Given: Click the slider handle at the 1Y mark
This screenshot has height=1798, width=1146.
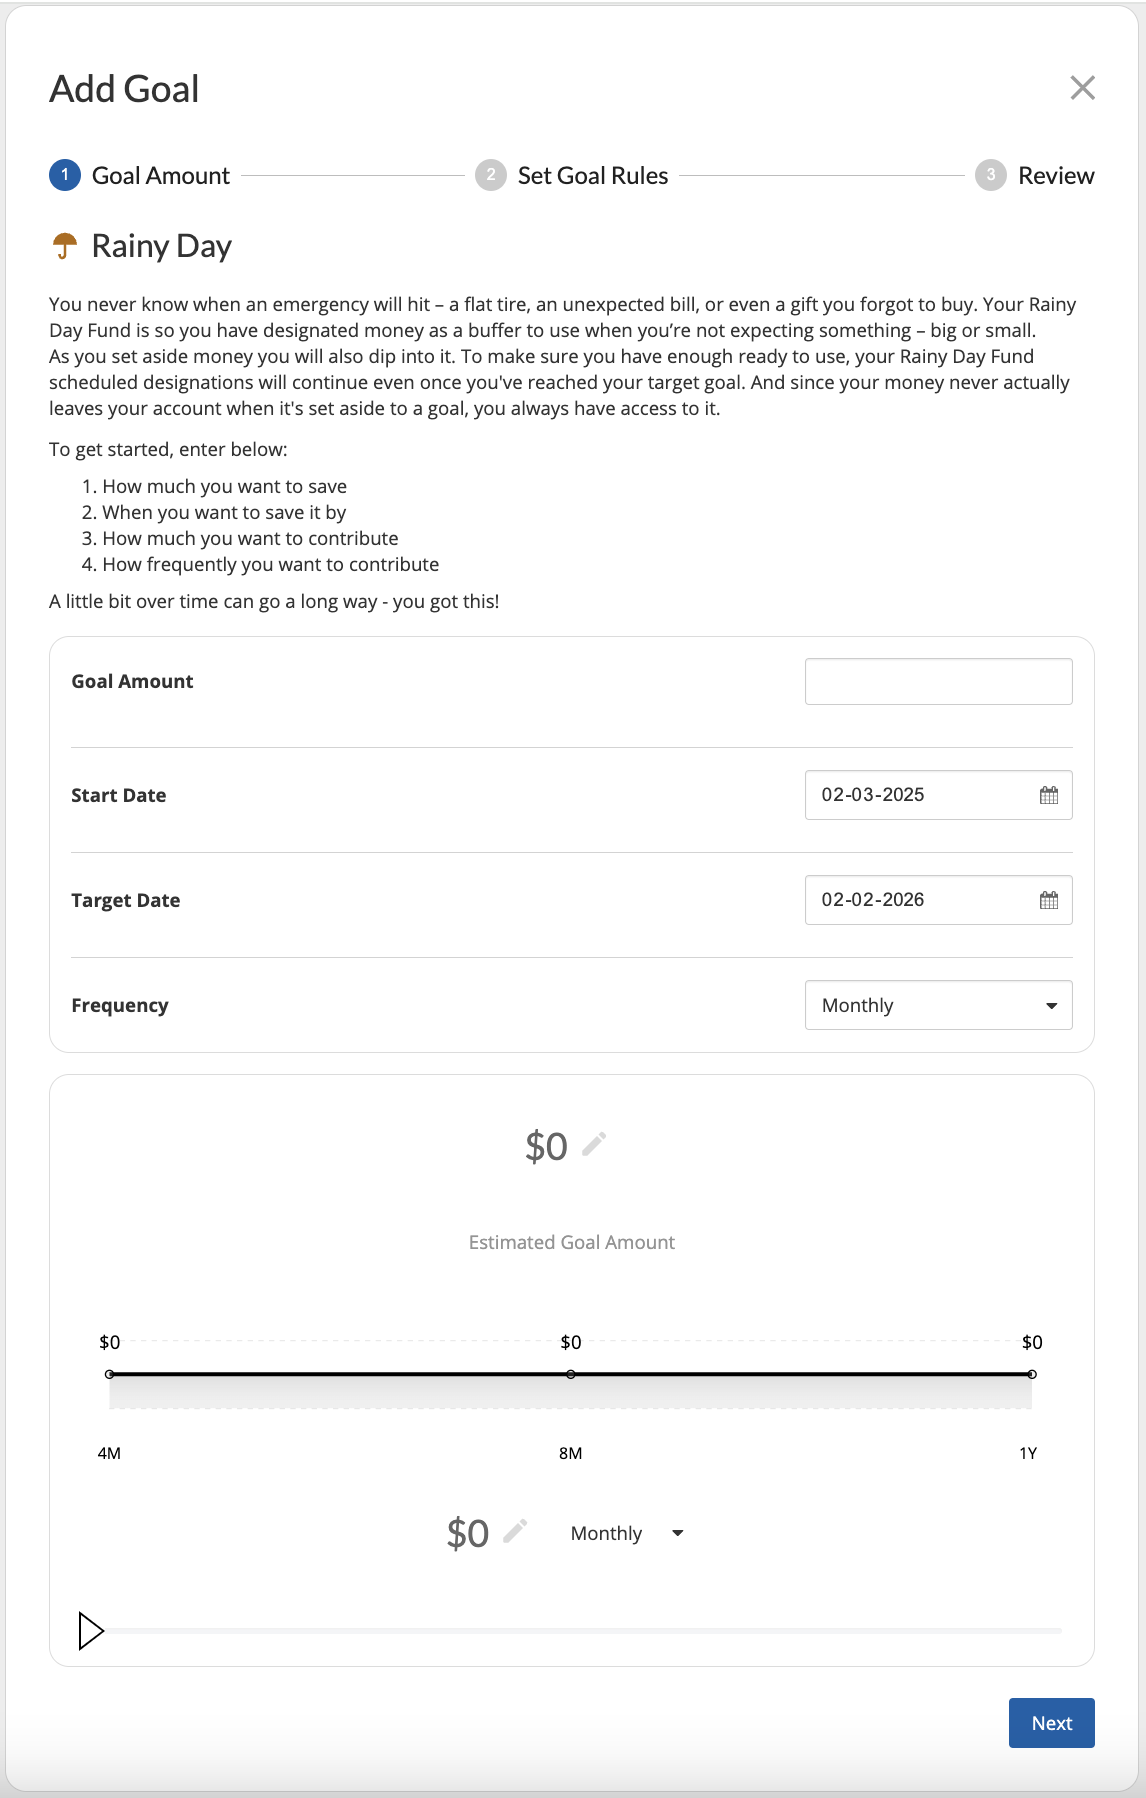Looking at the screenshot, I should [1032, 1374].
